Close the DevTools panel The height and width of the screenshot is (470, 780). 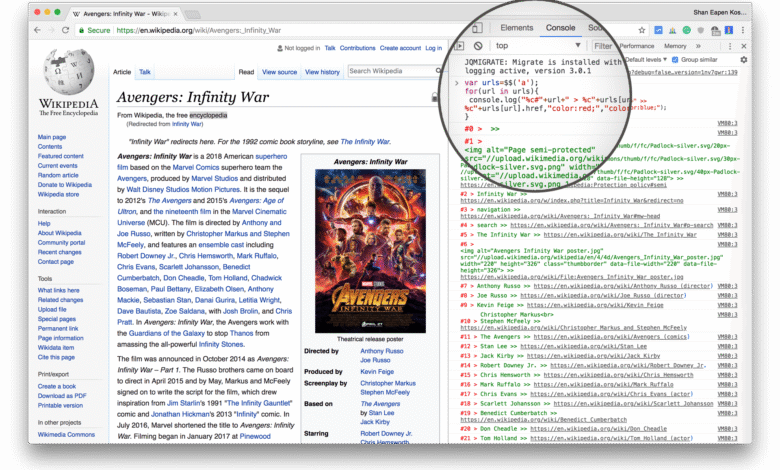click(x=744, y=46)
